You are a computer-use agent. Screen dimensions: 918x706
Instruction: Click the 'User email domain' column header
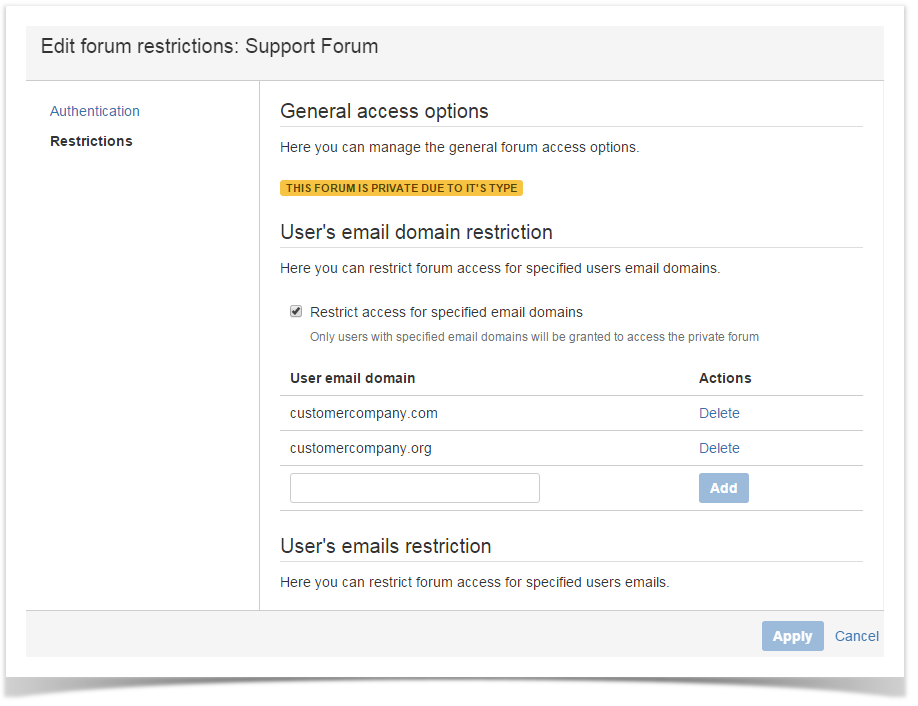[x=352, y=378]
